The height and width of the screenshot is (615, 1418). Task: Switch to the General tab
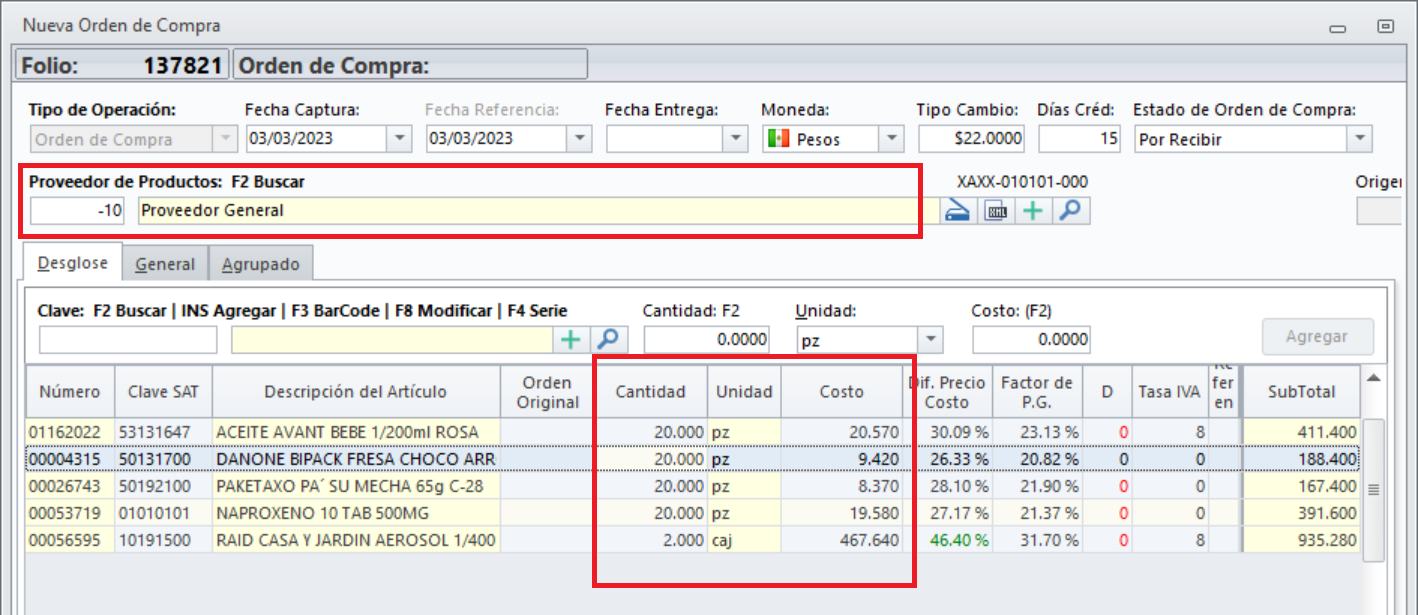[165, 264]
